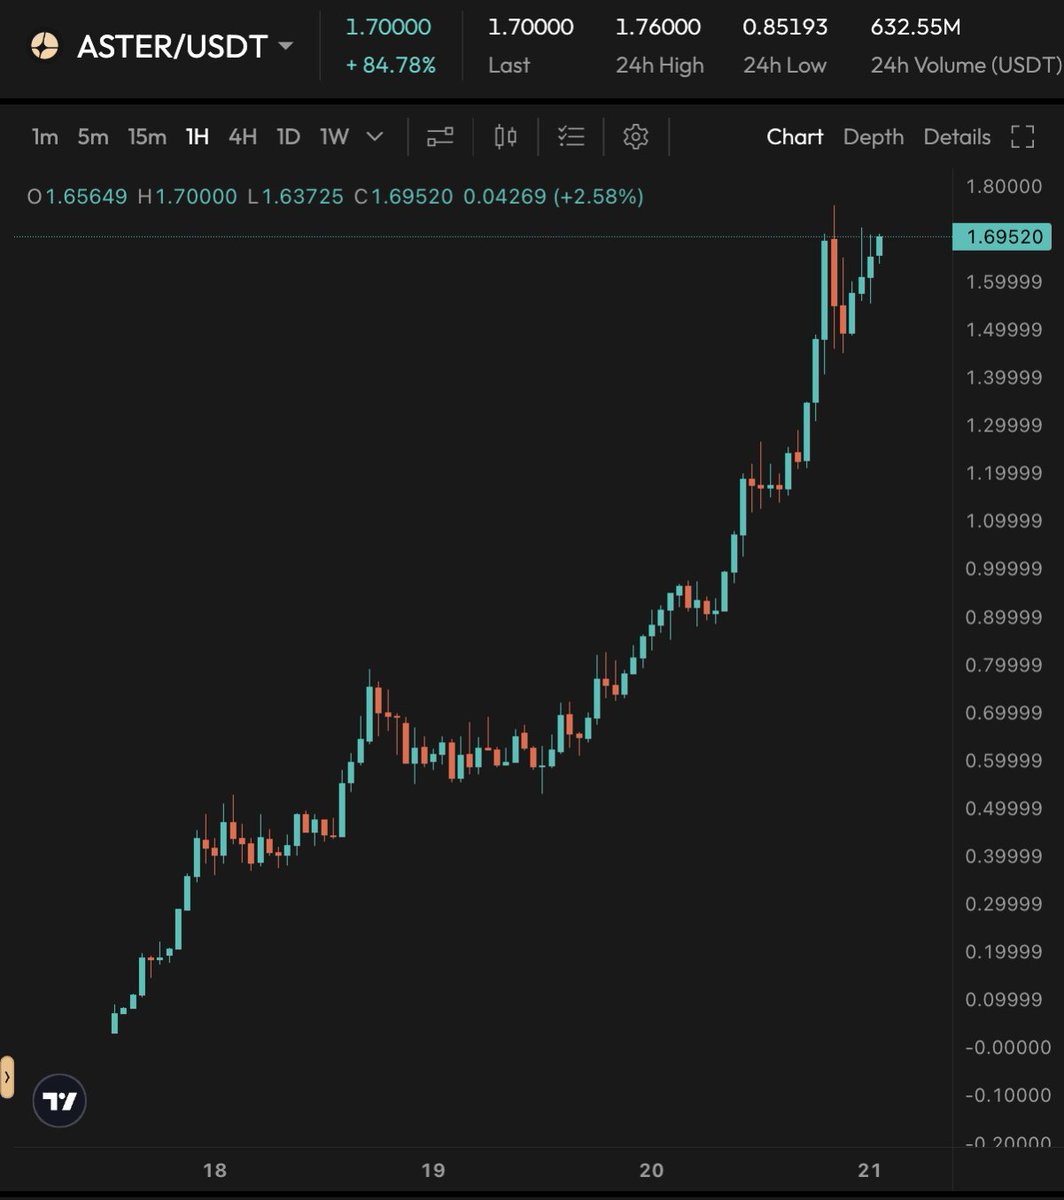Select the 1W timeframe

point(334,137)
